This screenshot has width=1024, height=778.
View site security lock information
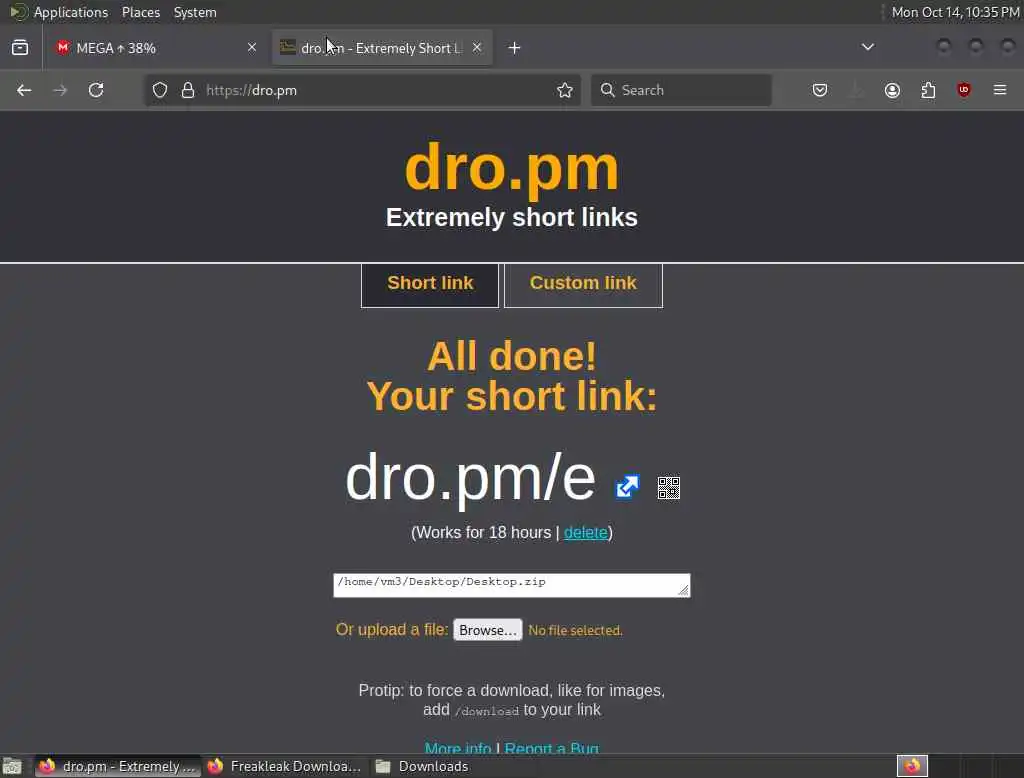click(x=188, y=90)
